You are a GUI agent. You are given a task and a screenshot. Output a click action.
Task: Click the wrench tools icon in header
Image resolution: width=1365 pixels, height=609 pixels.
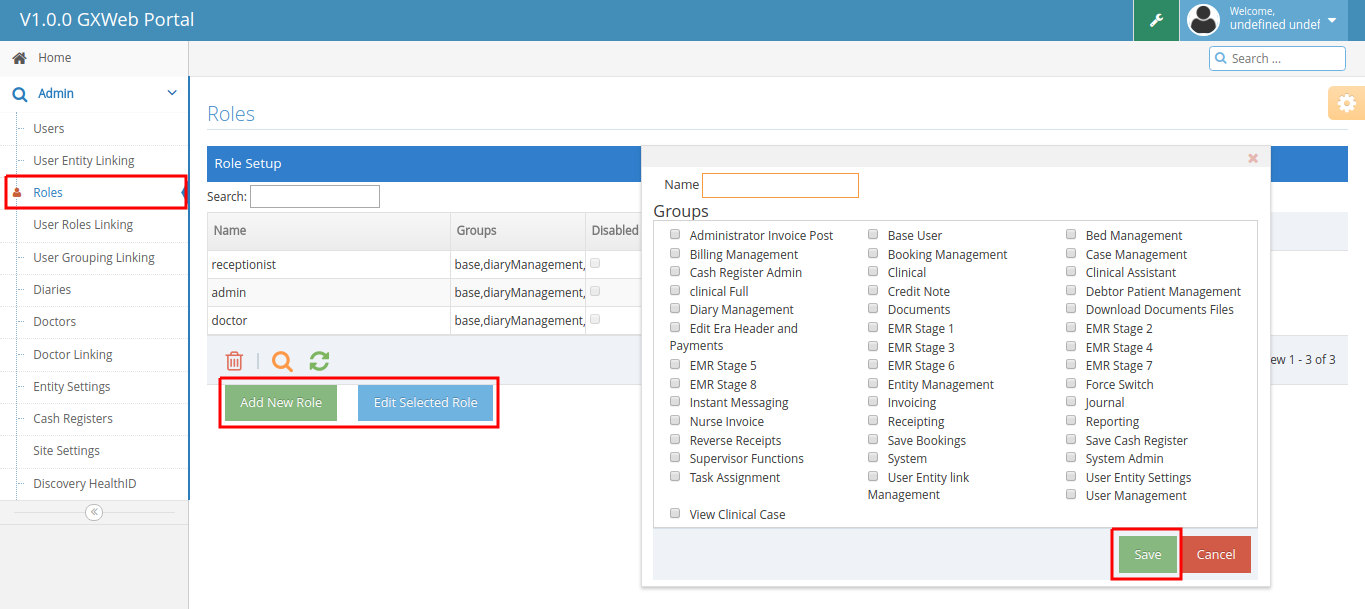coord(1156,20)
